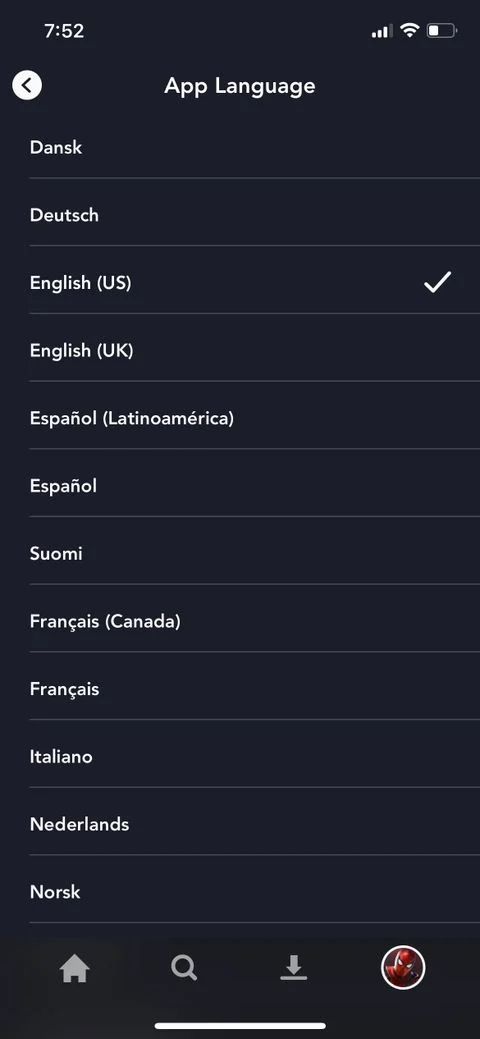The image size is (480, 1039).
Task: Go back using the arrow icon
Action: click(x=27, y=85)
